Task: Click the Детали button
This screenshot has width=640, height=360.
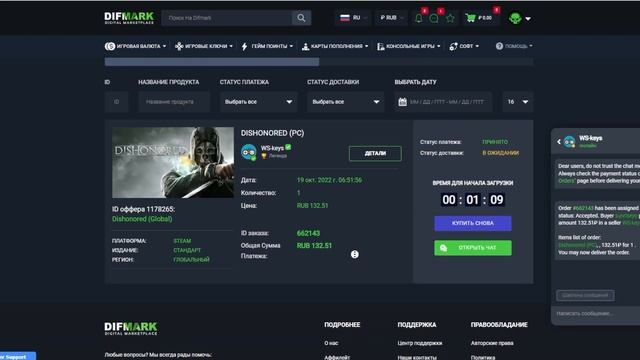Action: tap(375, 153)
